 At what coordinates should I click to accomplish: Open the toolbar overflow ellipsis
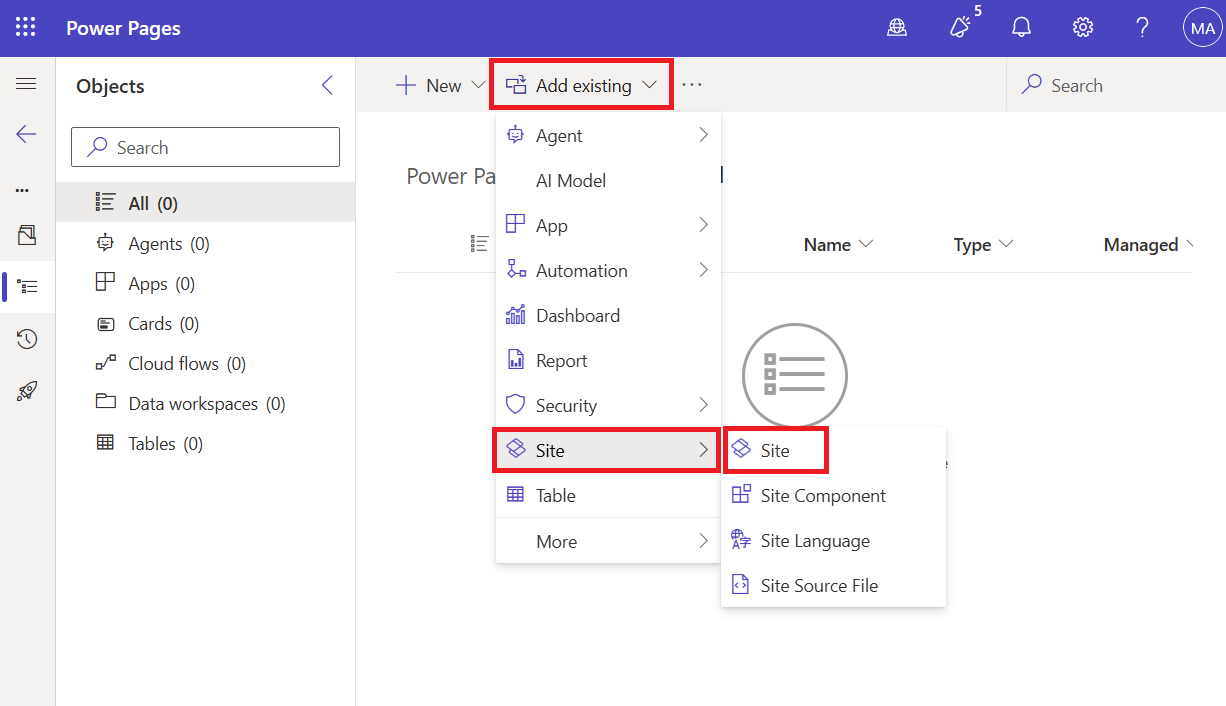691,85
